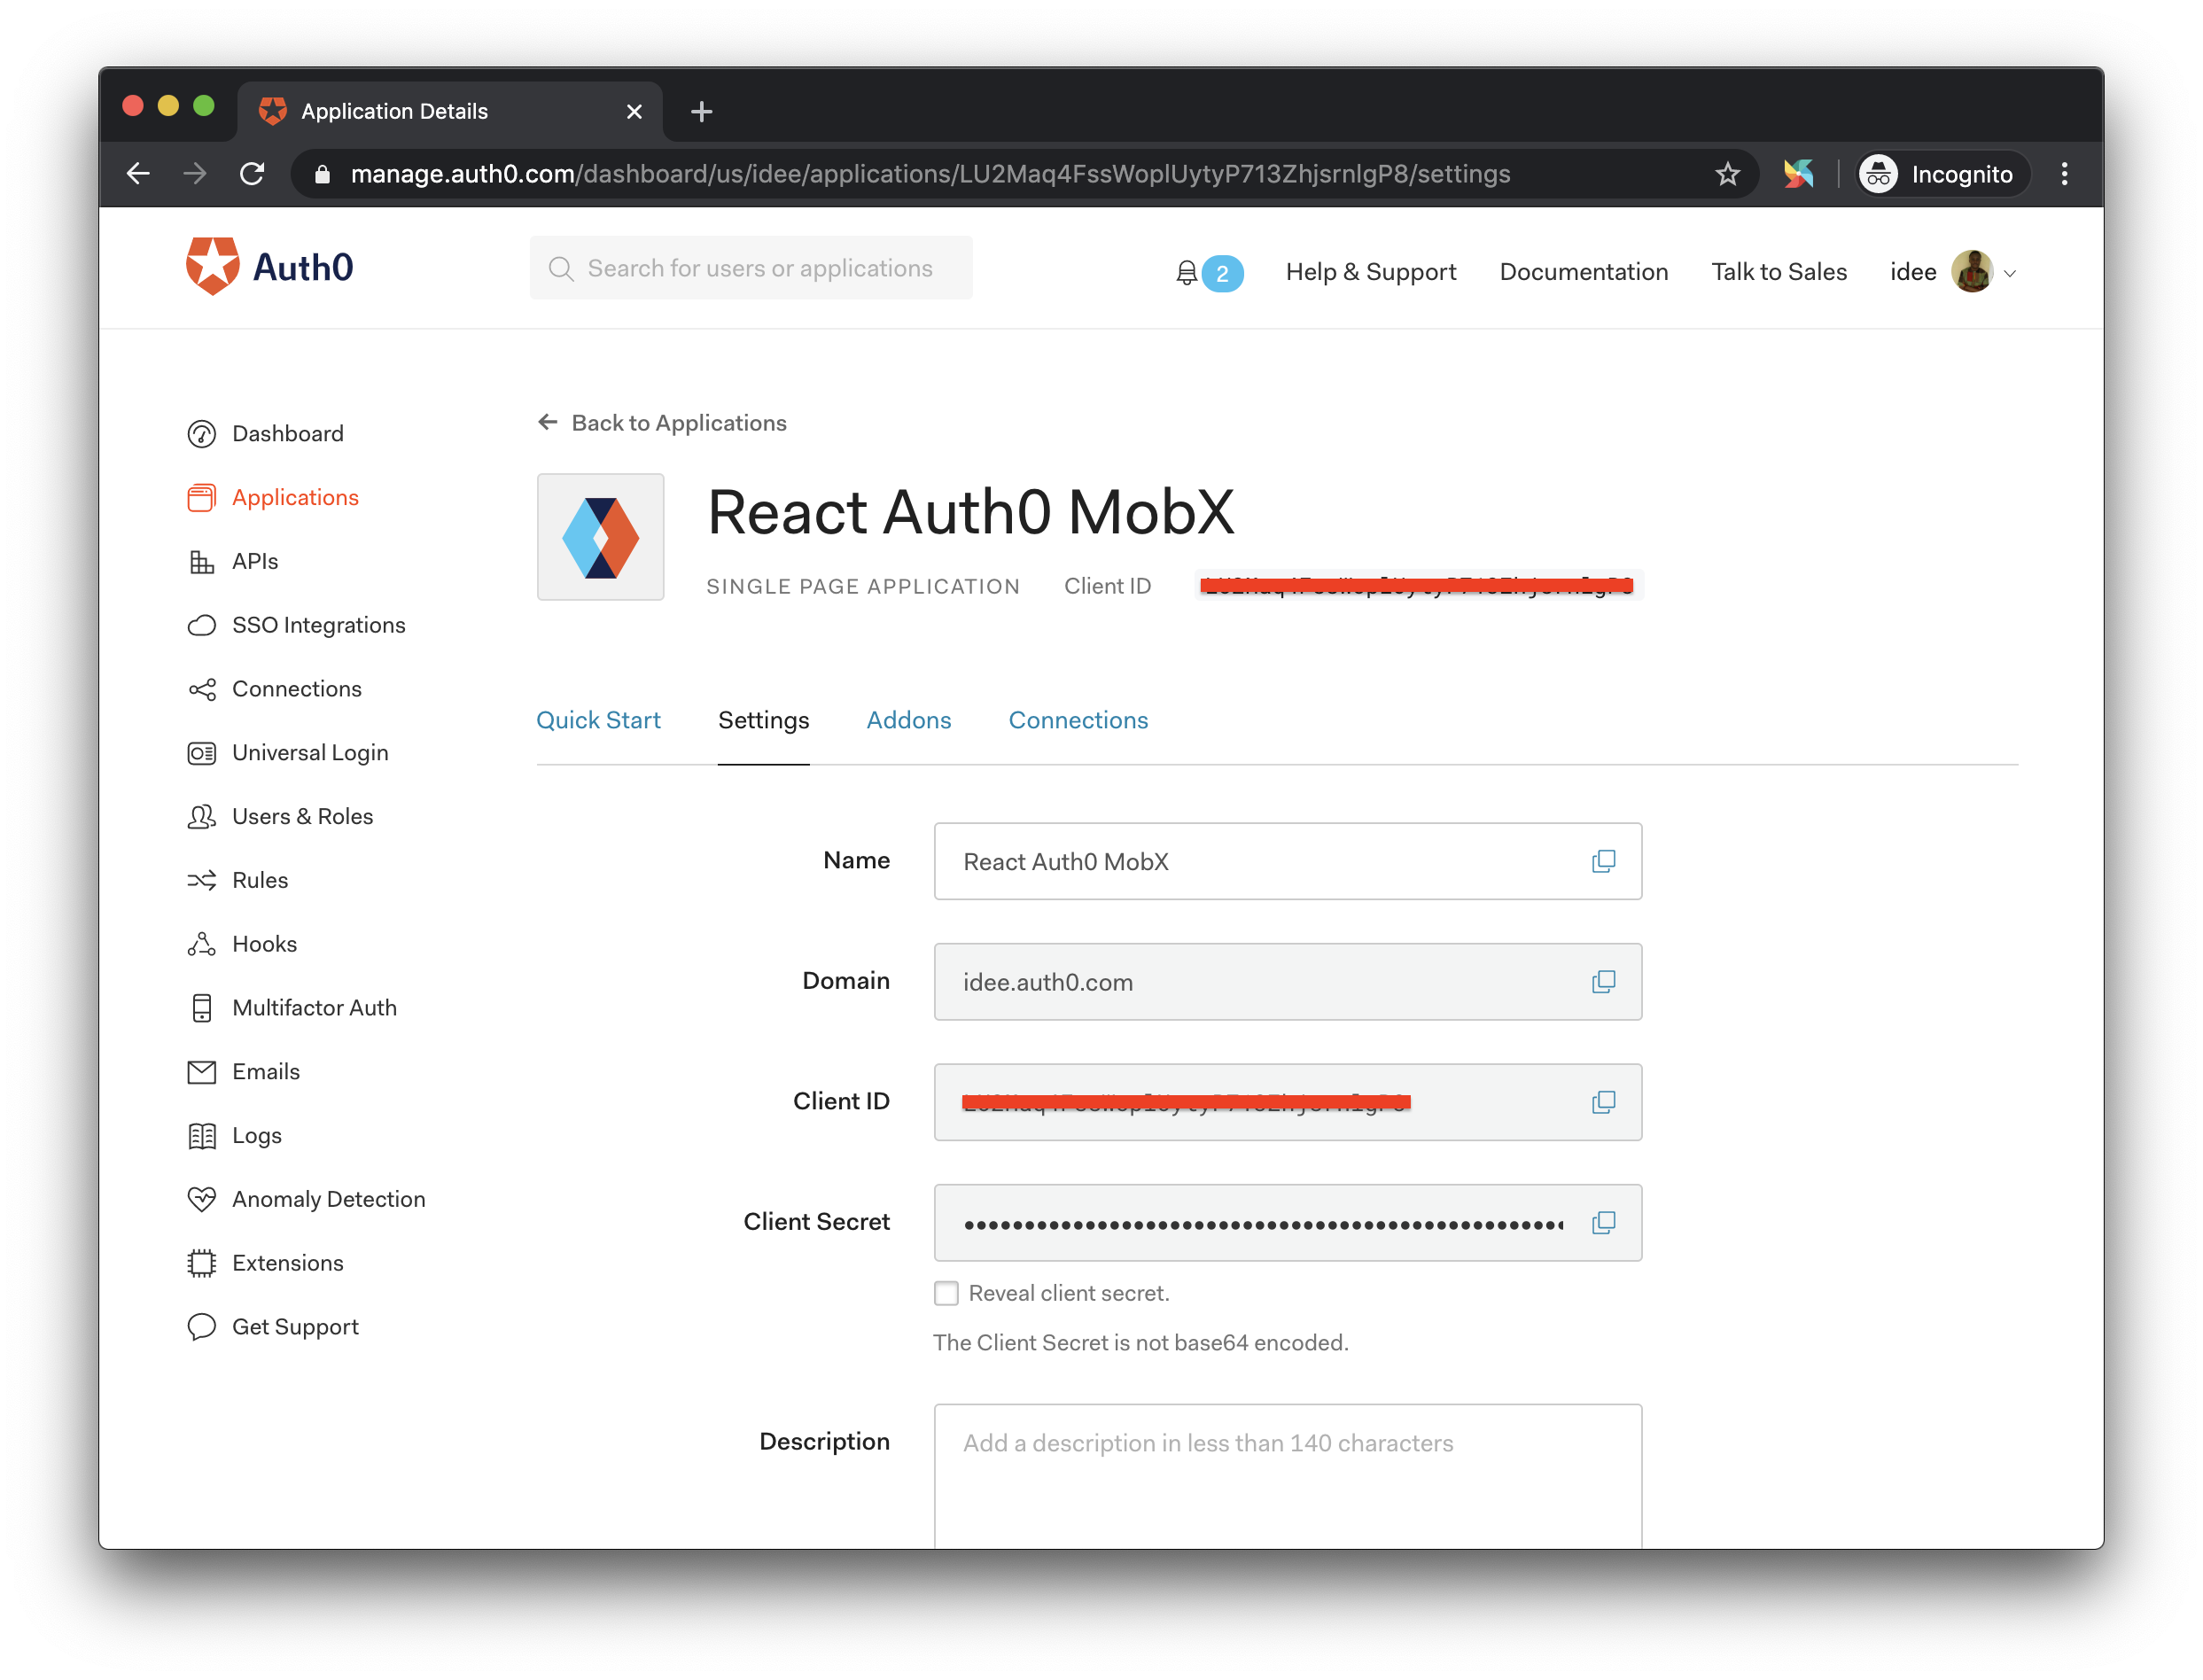This screenshot has height=1680, width=2203.
Task: Click the SSO Integrations sidebar icon
Action: (x=203, y=625)
